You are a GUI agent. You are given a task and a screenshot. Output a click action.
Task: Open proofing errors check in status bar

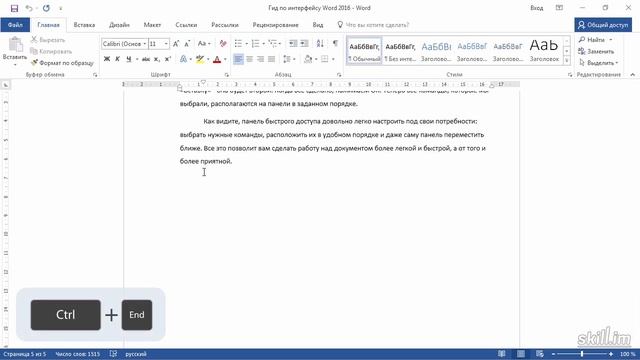(113, 354)
